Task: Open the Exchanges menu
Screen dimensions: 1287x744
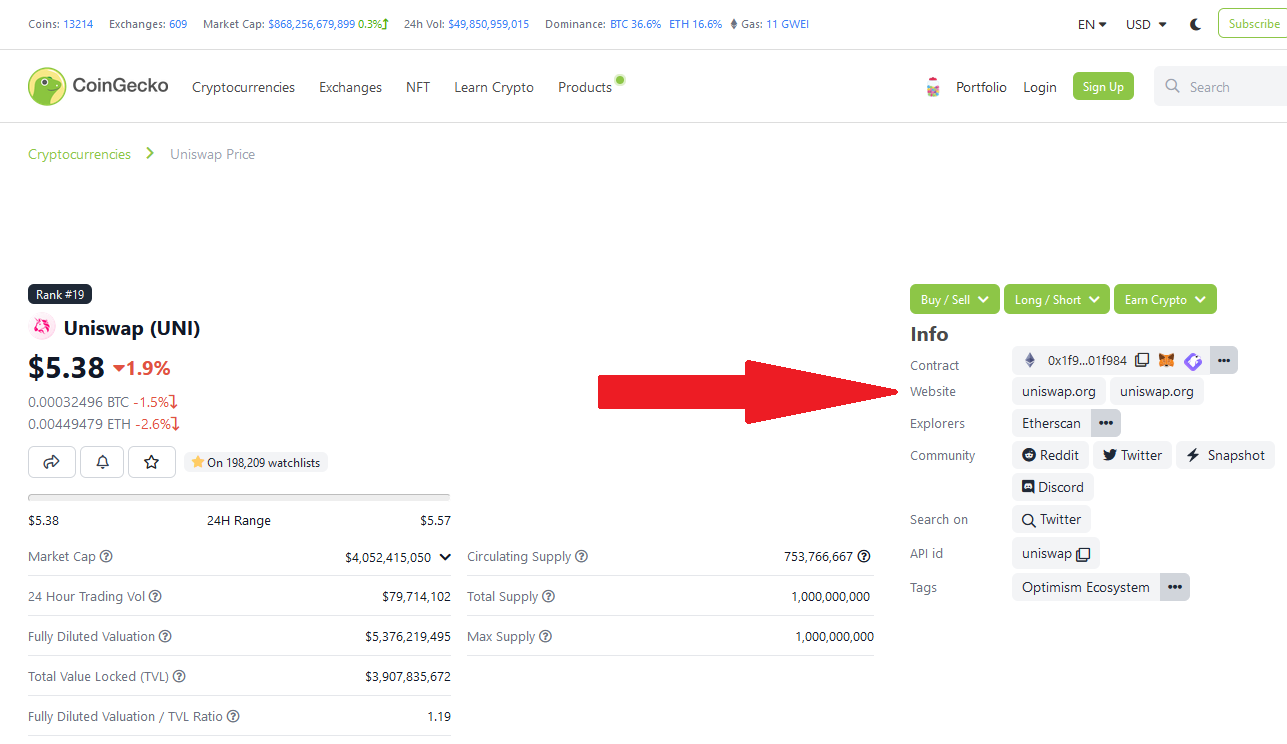Action: coord(350,87)
